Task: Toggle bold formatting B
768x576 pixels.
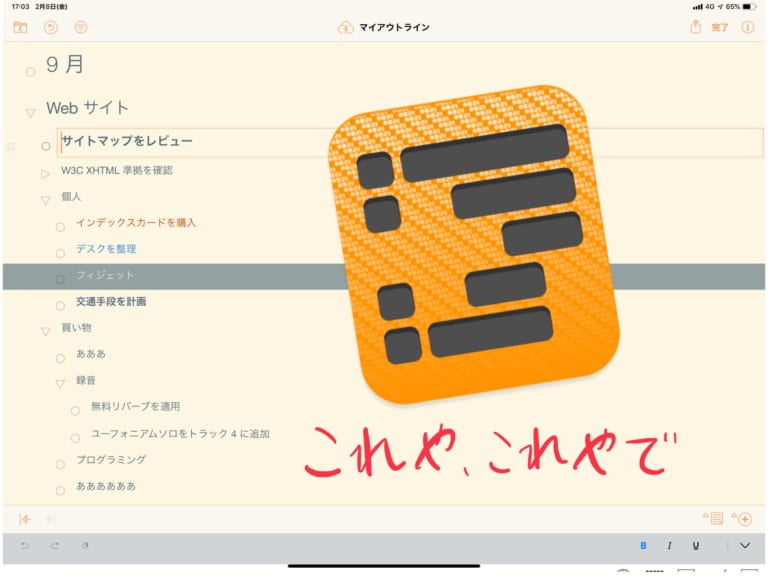Action: tap(643, 546)
